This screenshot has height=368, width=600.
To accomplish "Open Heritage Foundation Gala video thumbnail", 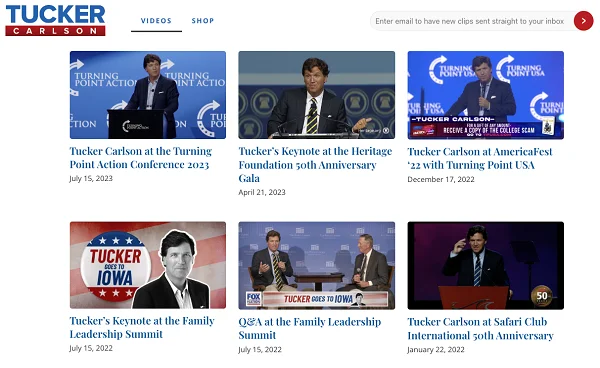I will click(316, 95).
